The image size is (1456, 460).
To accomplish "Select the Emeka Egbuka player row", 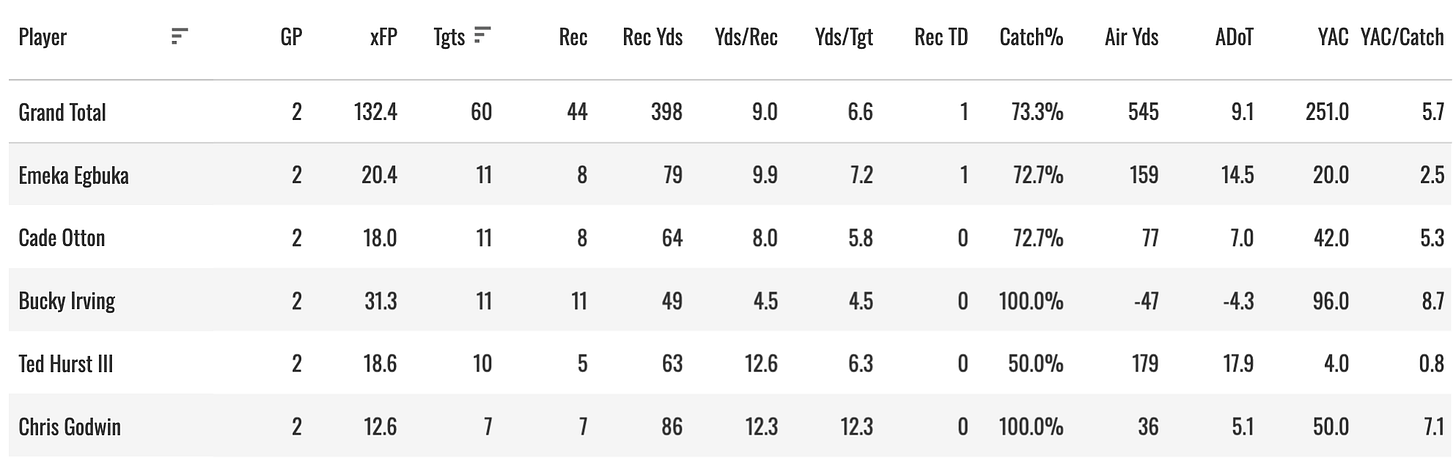I will point(728,175).
